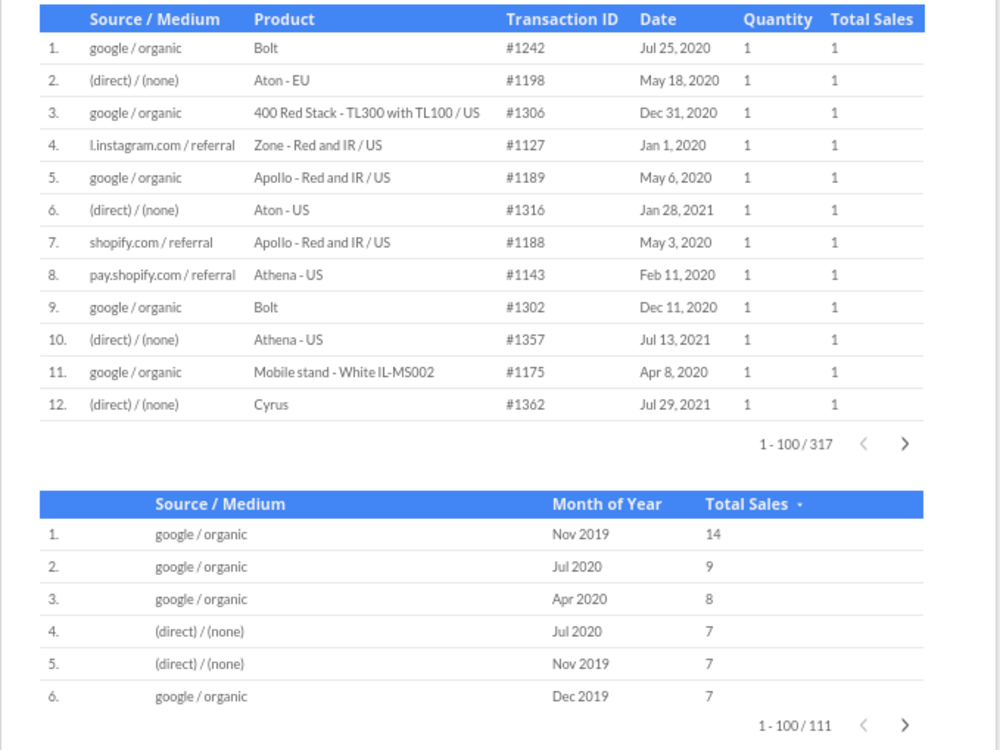
Task: Go to next page of lower table
Action: coord(904,725)
